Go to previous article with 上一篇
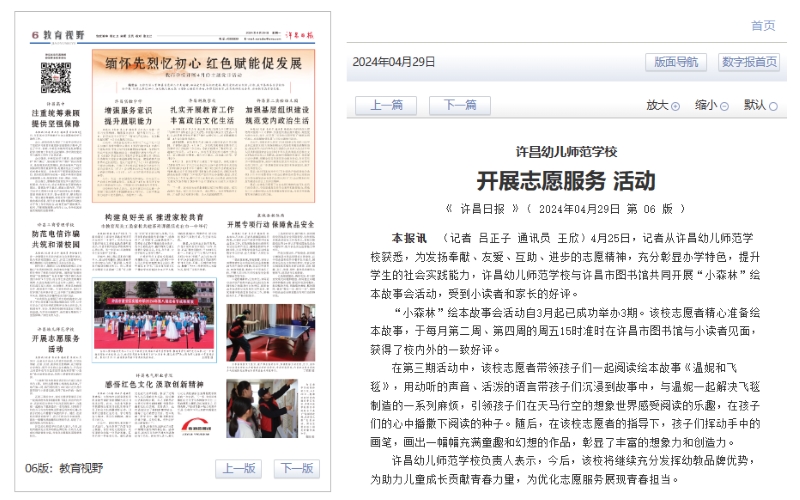Image resolution: width=800 pixels, height=500 pixels. pyautogui.click(x=385, y=106)
